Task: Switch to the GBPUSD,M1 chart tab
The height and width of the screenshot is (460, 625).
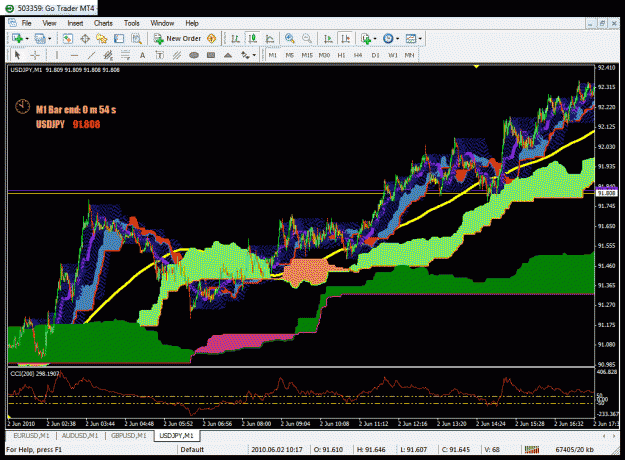Action: point(129,435)
